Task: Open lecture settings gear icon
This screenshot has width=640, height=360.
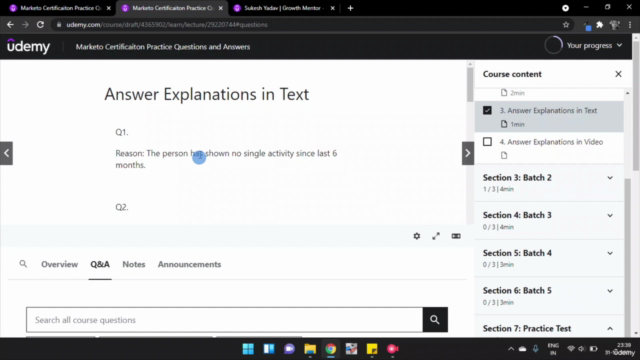Action: (x=416, y=236)
